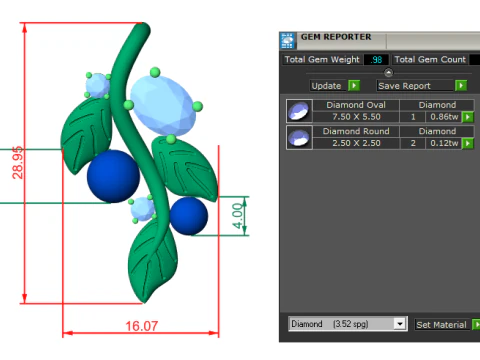
Task: Click the green arrow beside Set Material
Action: click(476, 324)
